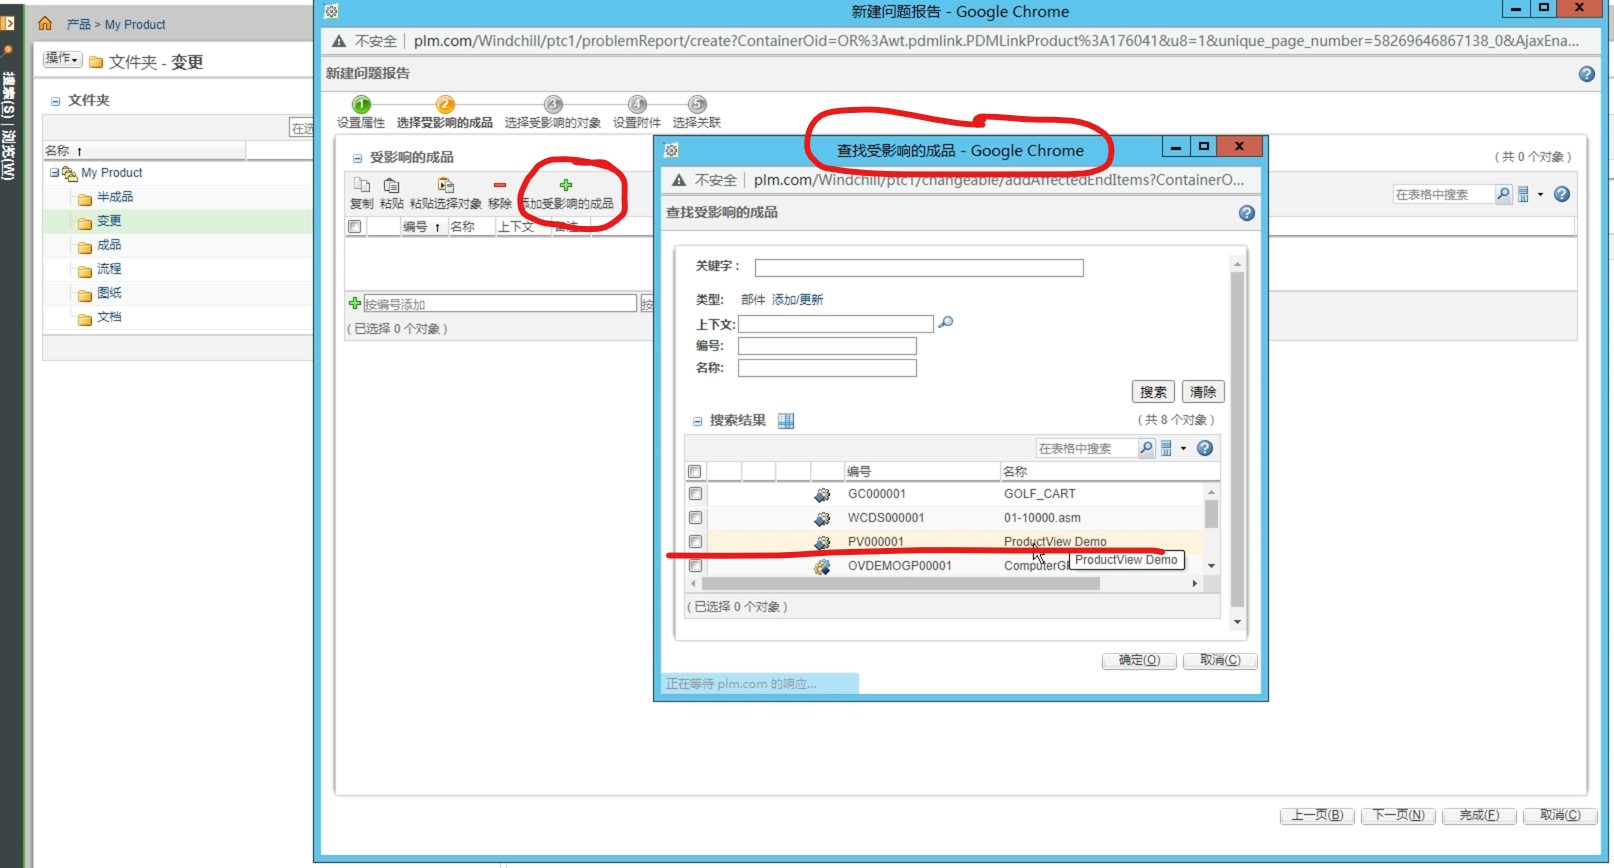Click part icon in GC000001 row

(x=822, y=494)
